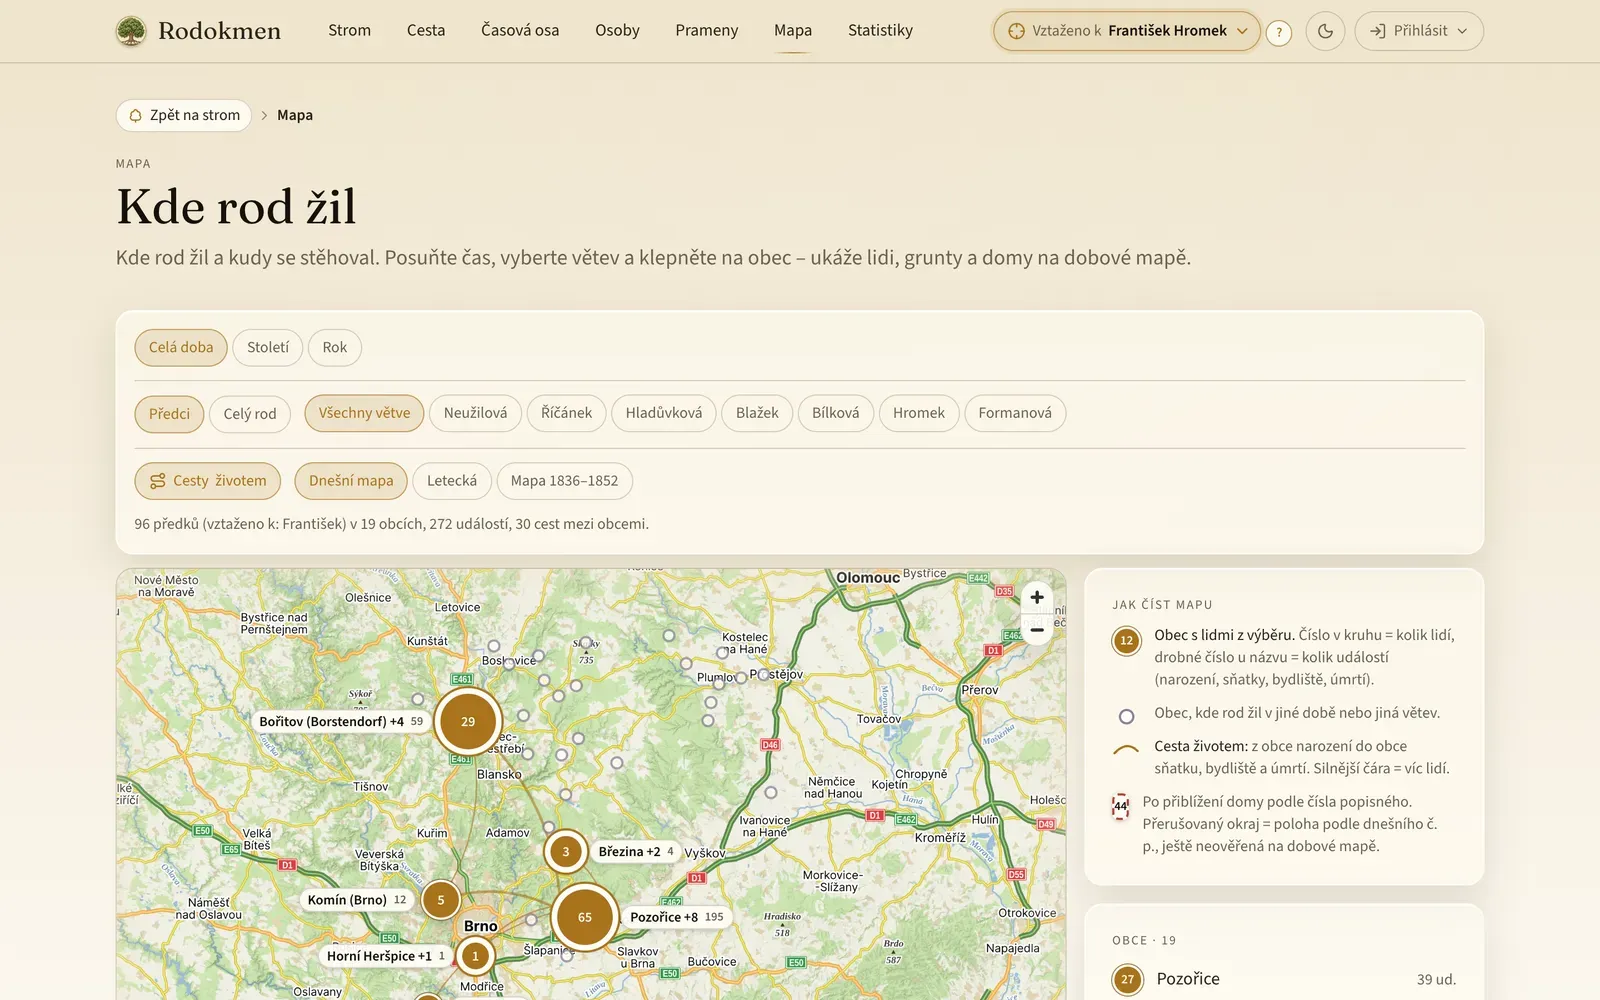Open the Strom menu

click(349, 31)
